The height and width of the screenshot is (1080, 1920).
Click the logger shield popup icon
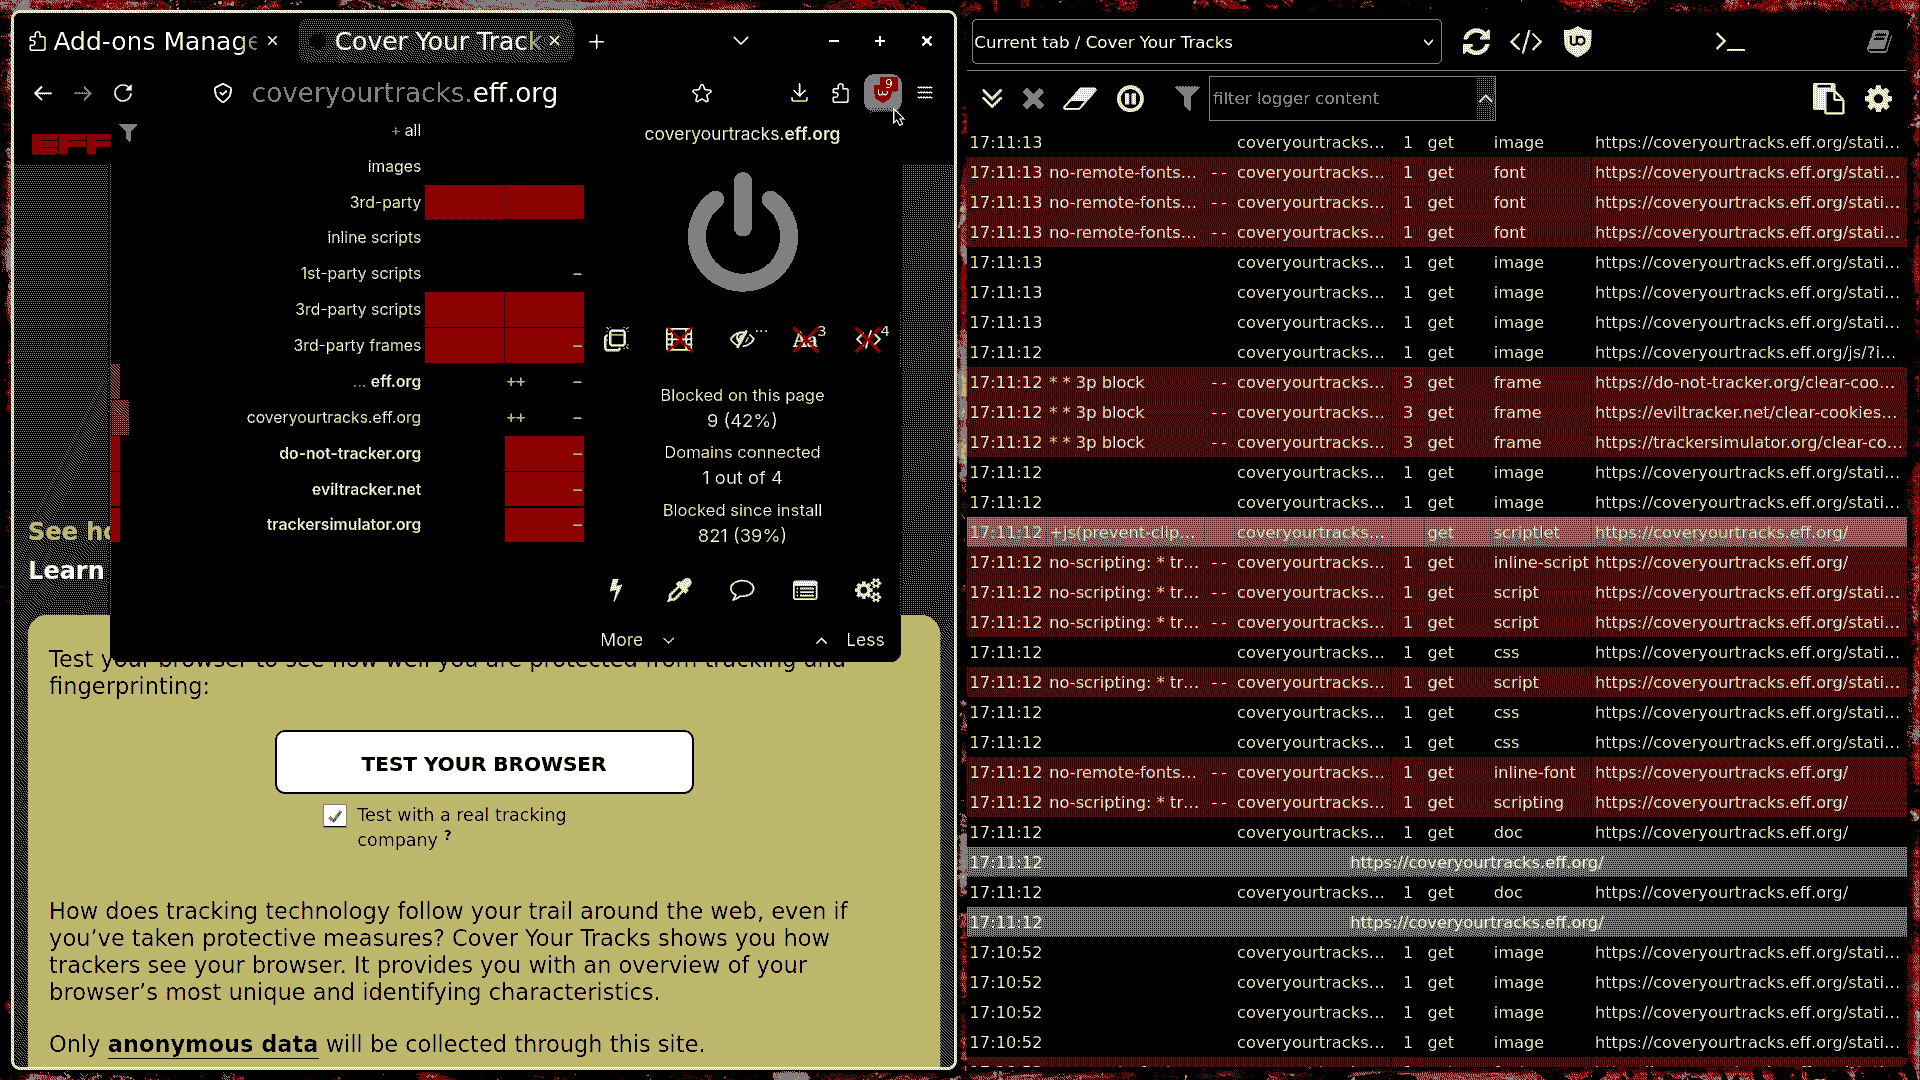pyautogui.click(x=1577, y=42)
